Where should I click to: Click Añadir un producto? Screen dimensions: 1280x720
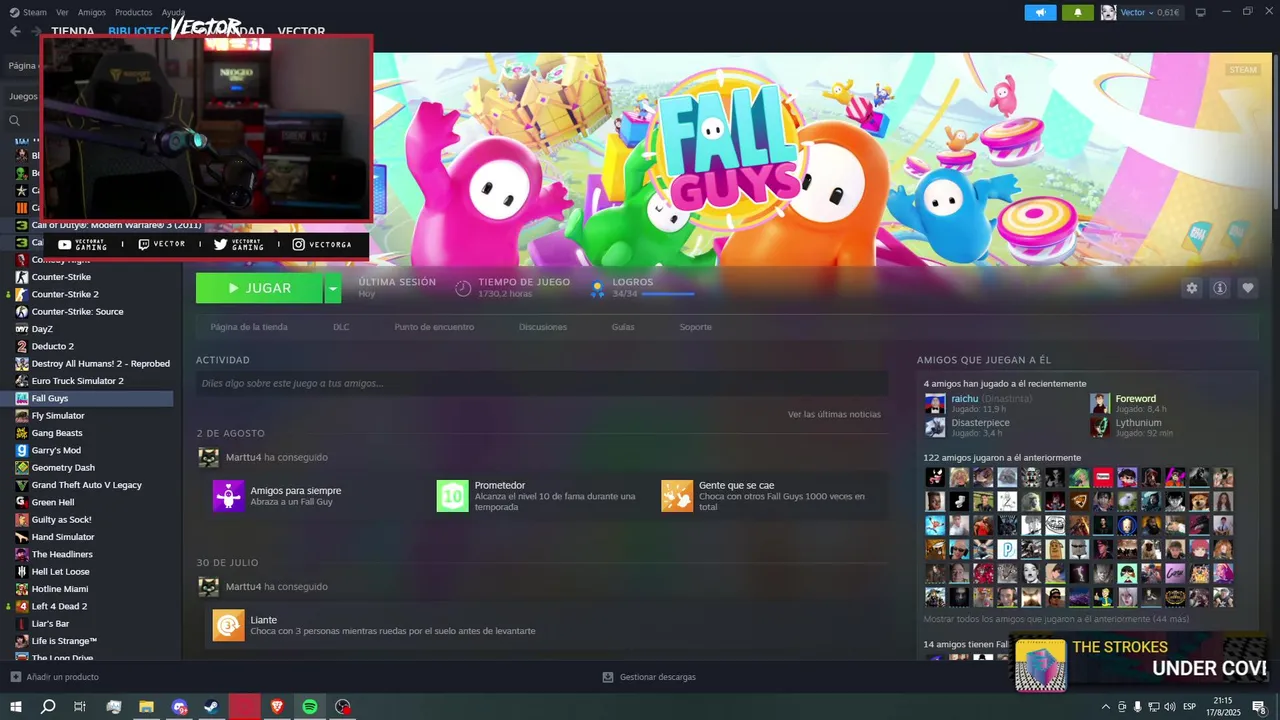[x=54, y=677]
